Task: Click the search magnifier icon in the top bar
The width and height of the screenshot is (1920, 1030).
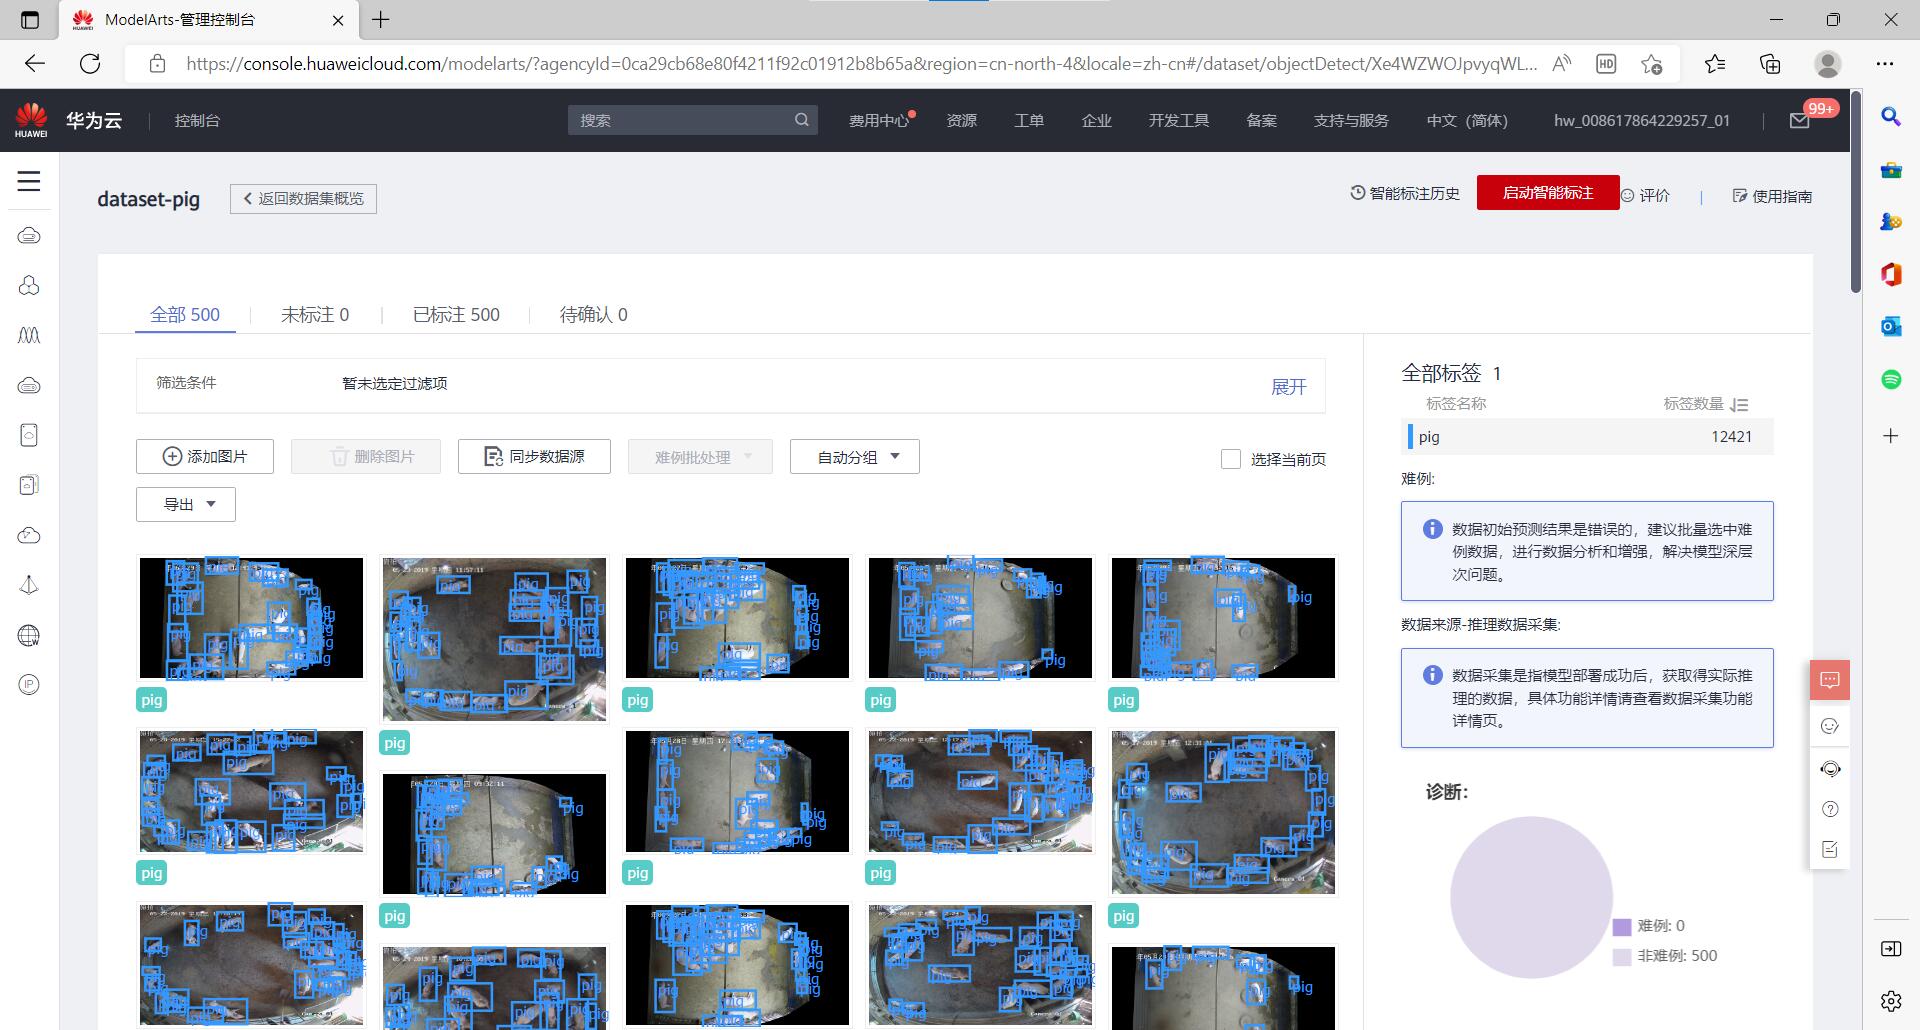Action: (802, 120)
